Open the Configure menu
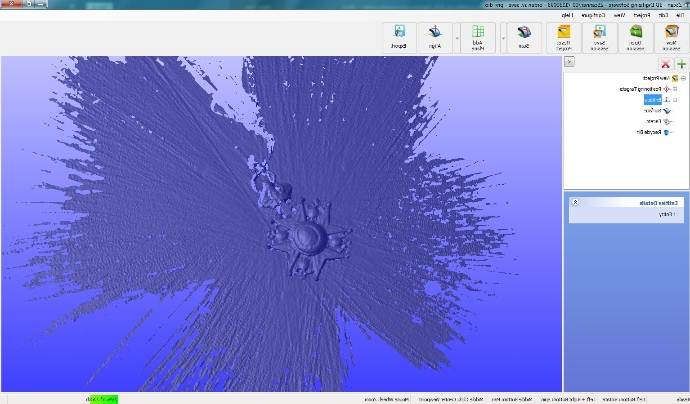Viewport: 690px width, 404px height. [594, 15]
